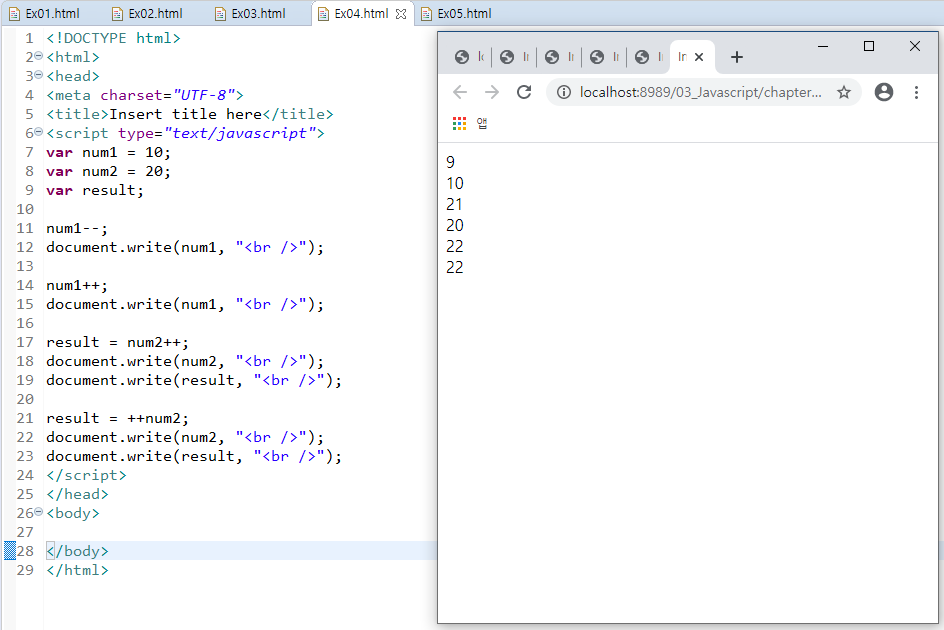Click the Ex01.html file icon
The height and width of the screenshot is (630, 944).
tap(14, 14)
